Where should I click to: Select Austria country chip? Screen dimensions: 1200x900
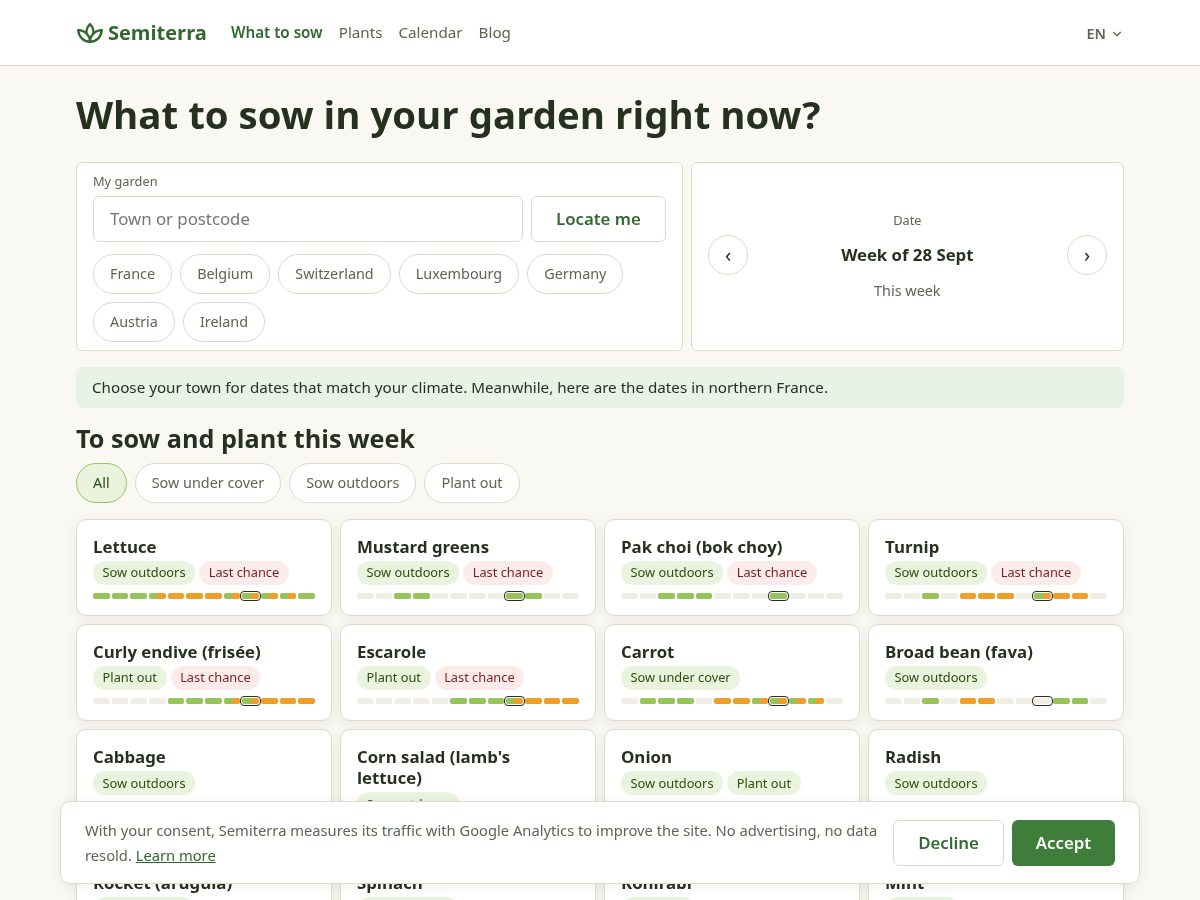(134, 322)
